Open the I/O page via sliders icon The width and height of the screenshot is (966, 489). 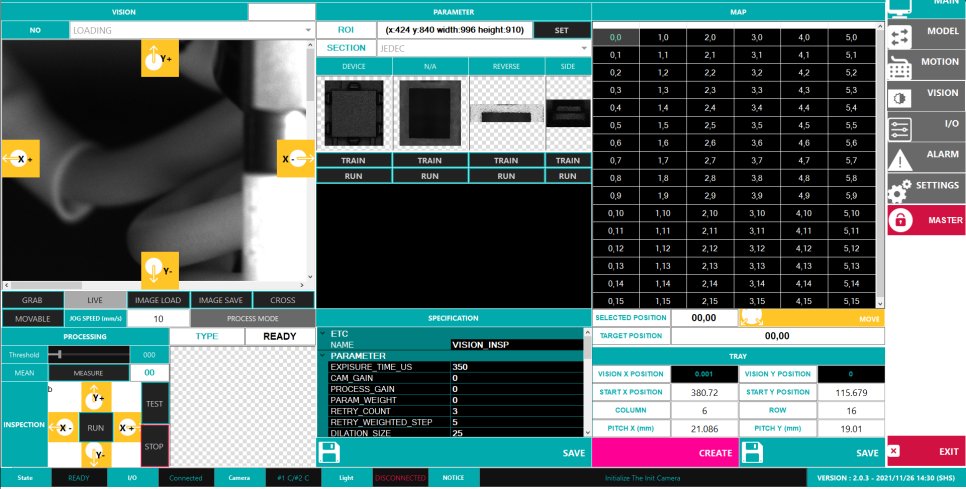pos(900,130)
